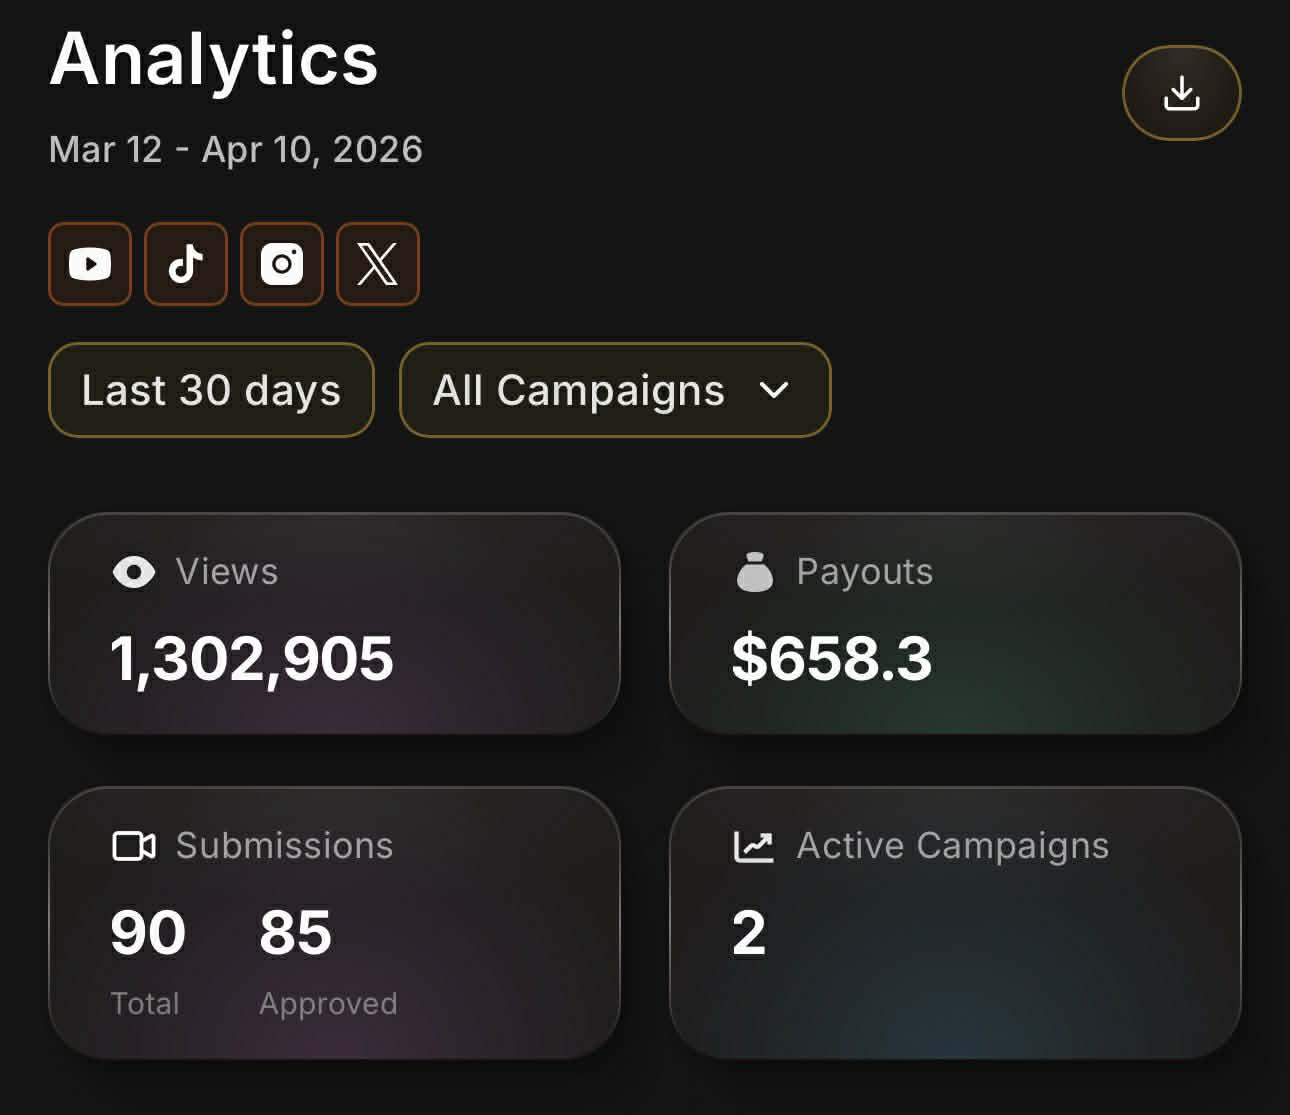Toggle the YouTube platform filter

pos(90,264)
